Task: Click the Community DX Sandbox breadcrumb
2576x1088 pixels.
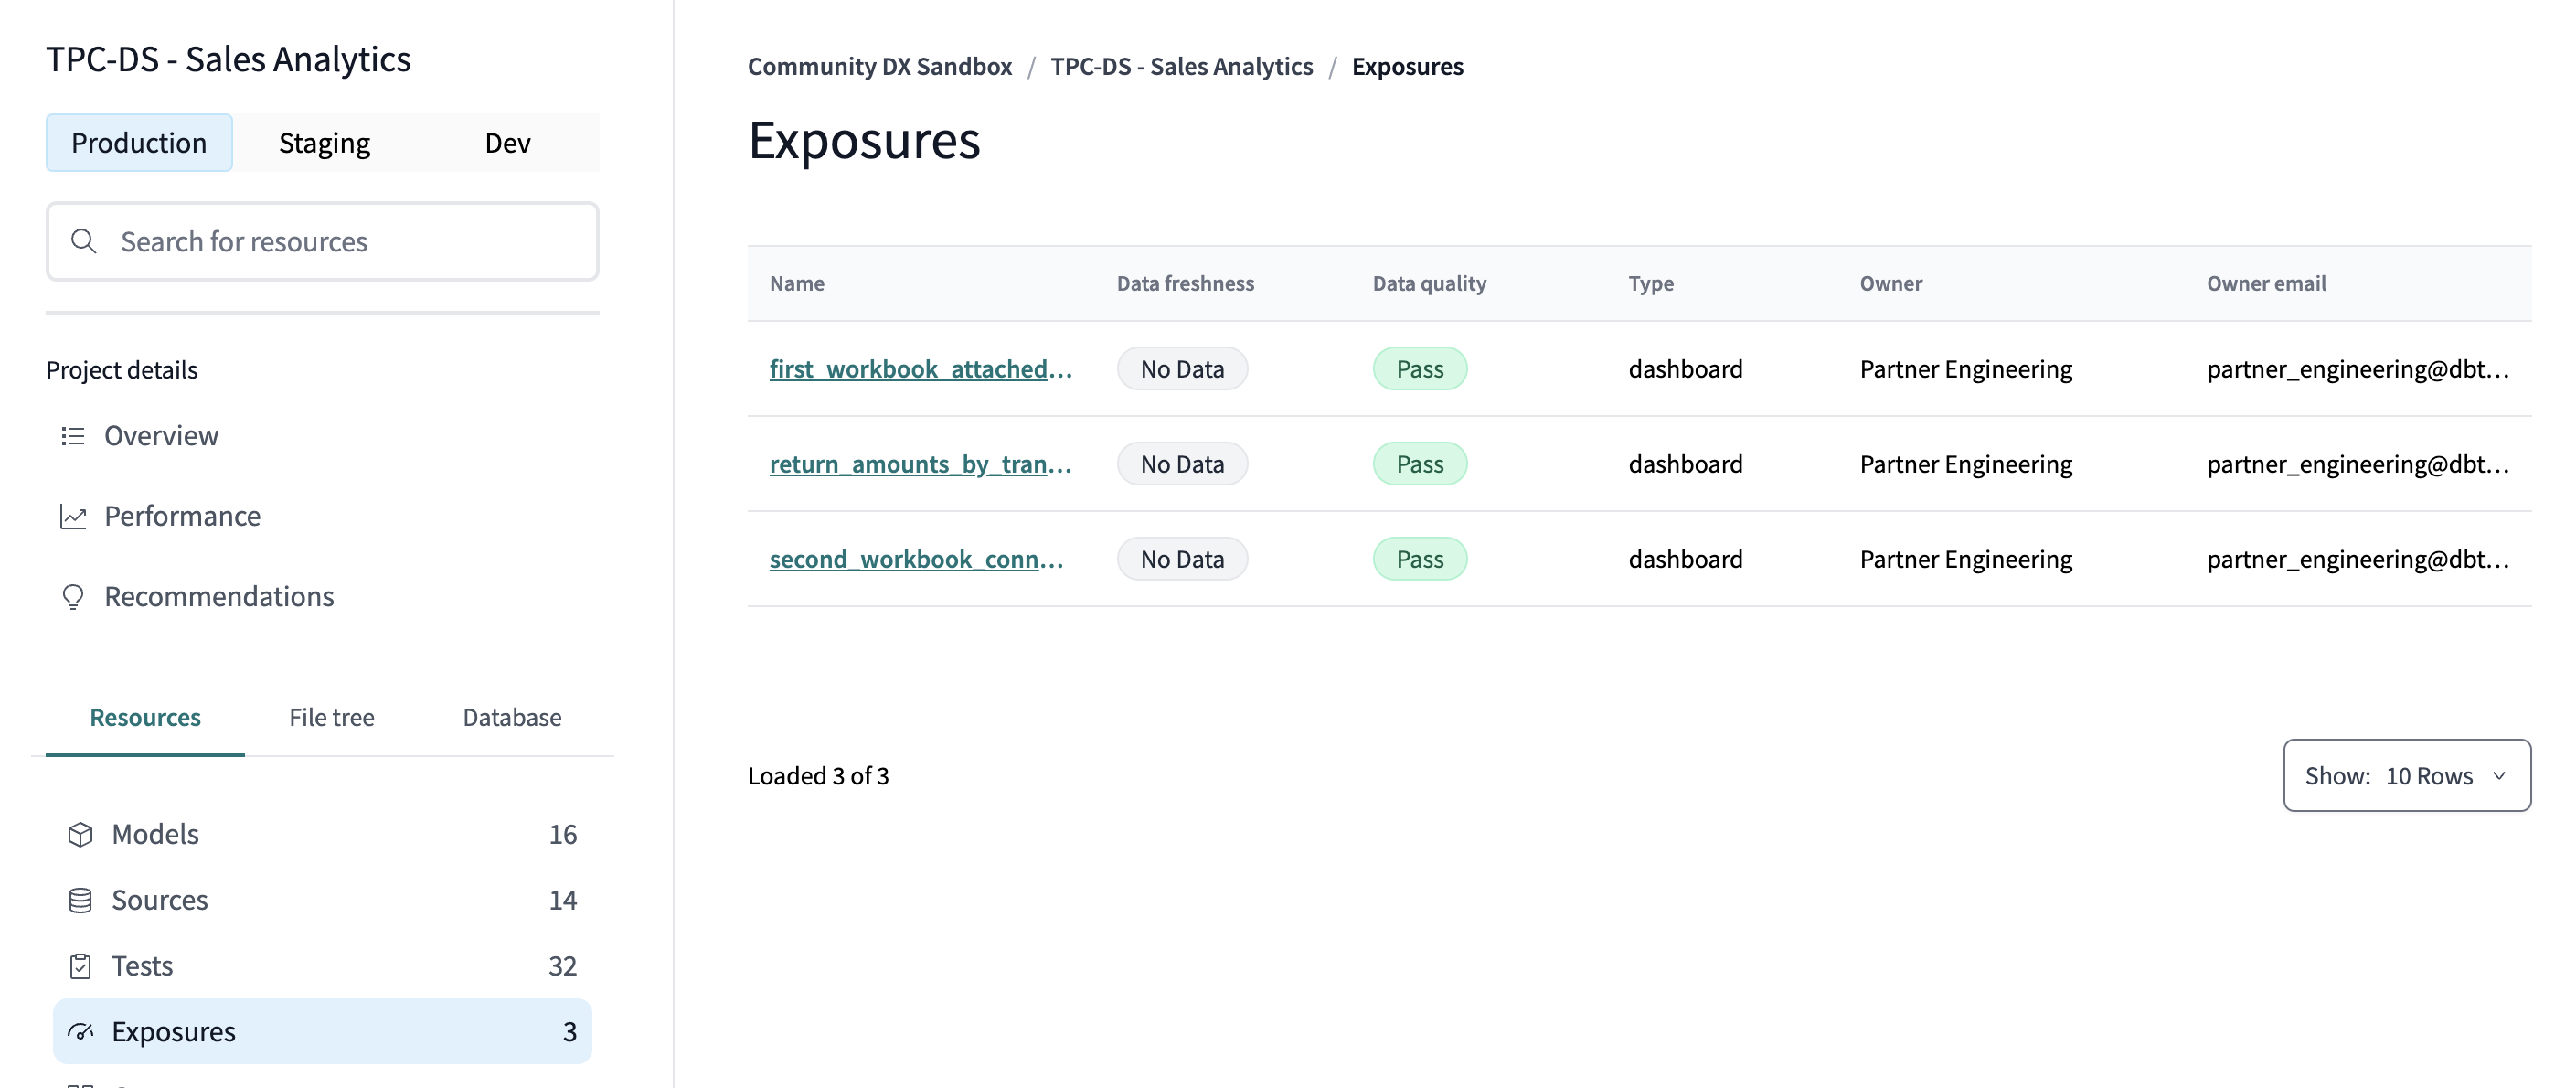Action: [878, 64]
